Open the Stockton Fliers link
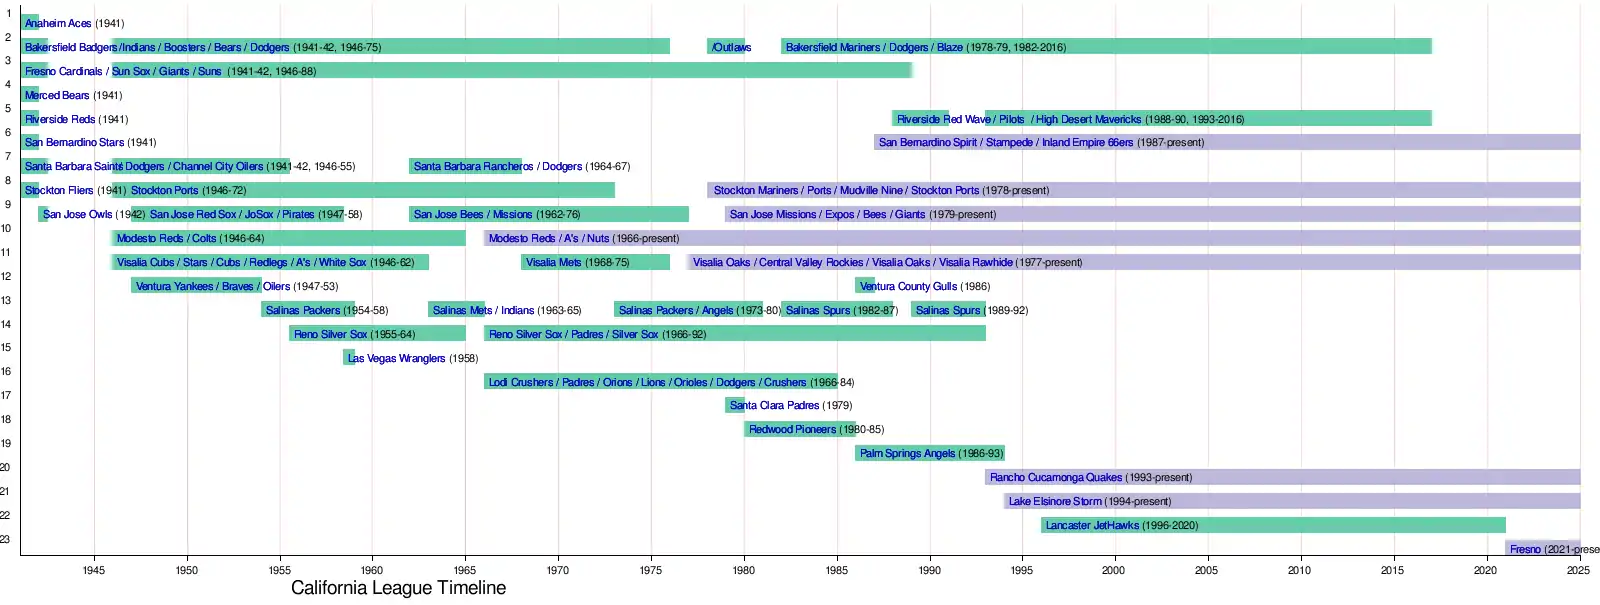 click(58, 190)
